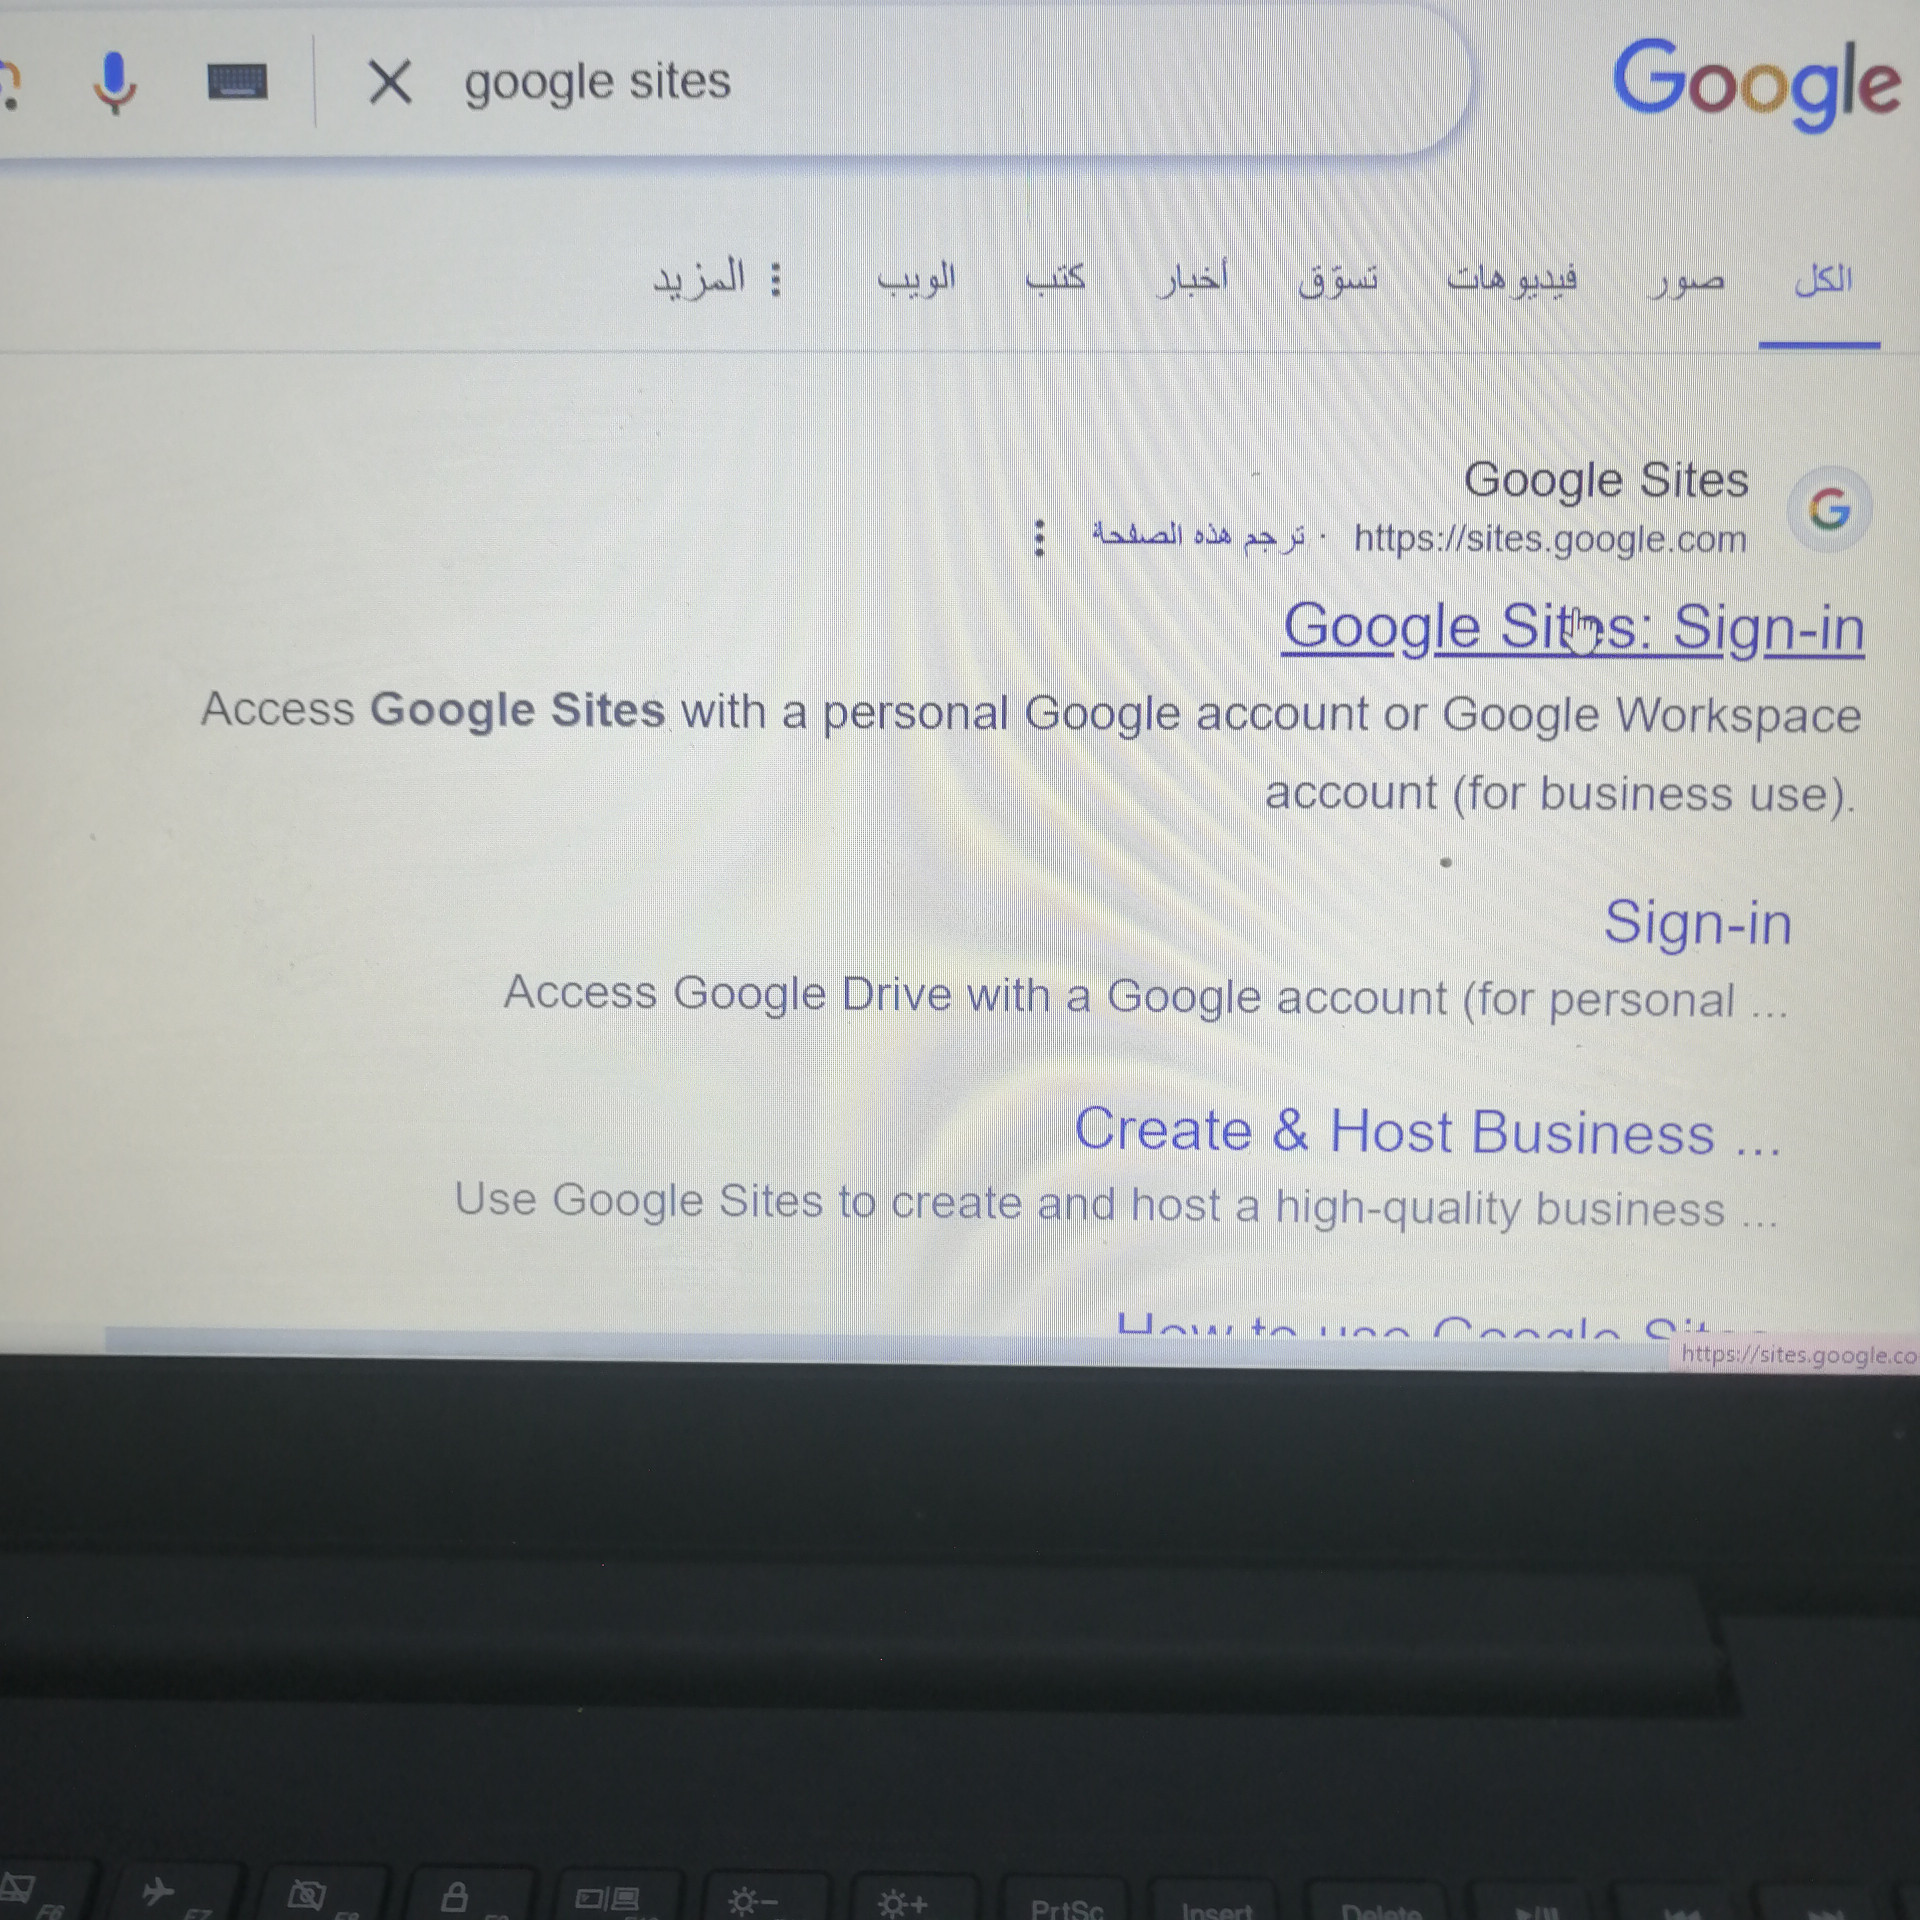
Task: Switch to the الويب tab
Action: 916,279
